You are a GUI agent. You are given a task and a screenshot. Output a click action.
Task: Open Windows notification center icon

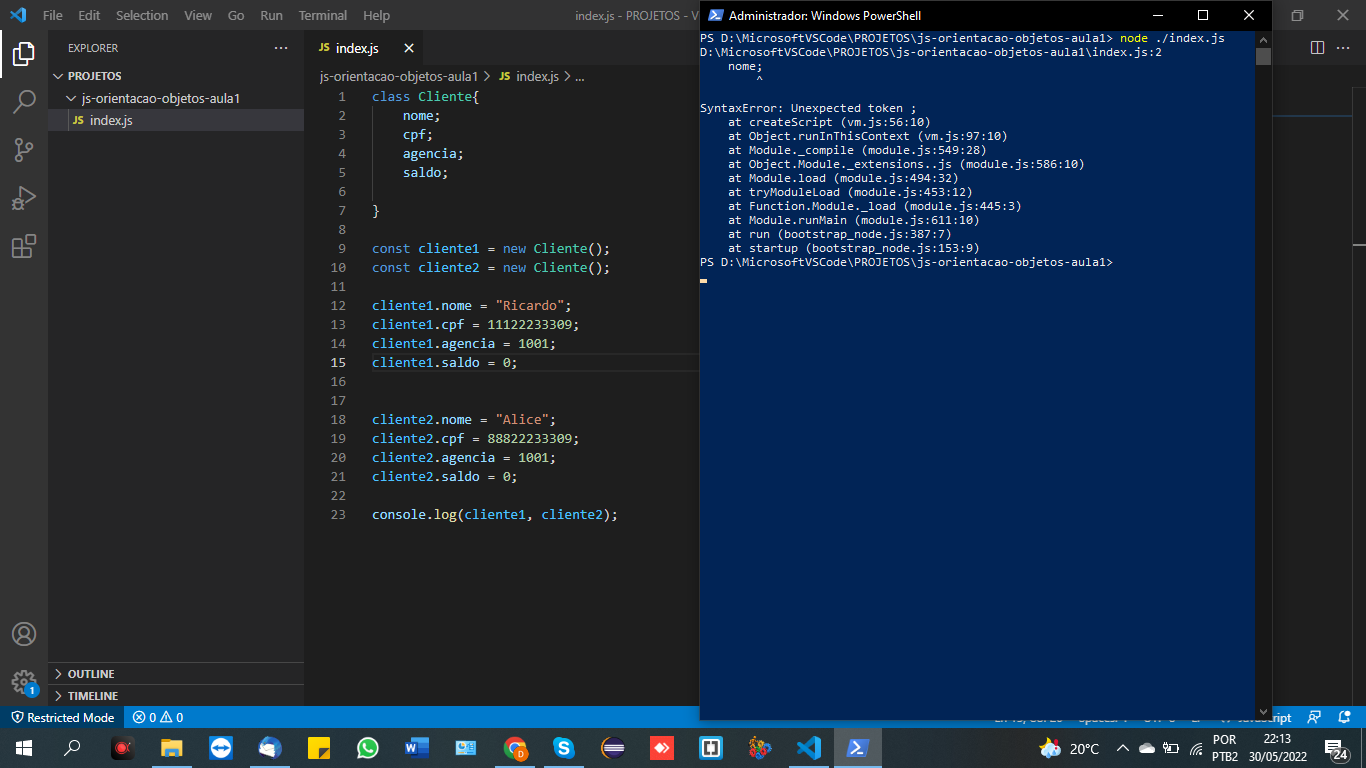[1334, 748]
